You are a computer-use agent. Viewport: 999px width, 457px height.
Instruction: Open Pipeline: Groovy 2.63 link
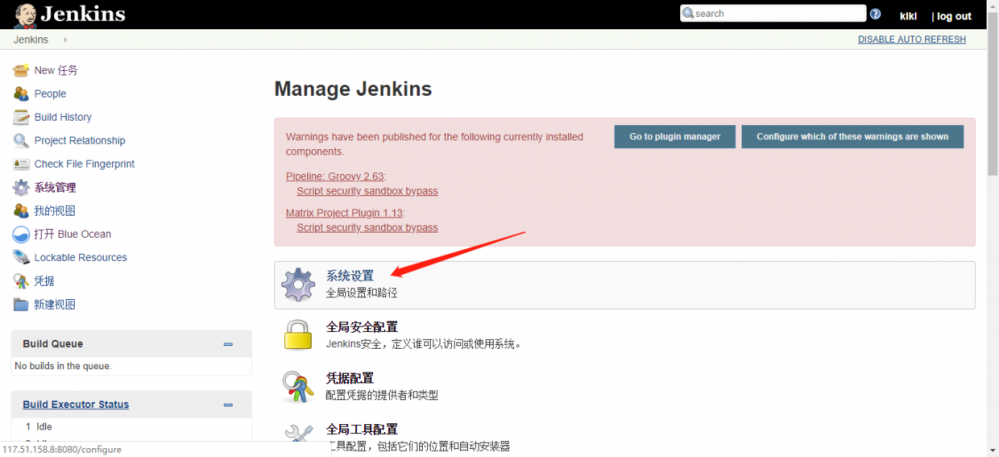tap(335, 176)
